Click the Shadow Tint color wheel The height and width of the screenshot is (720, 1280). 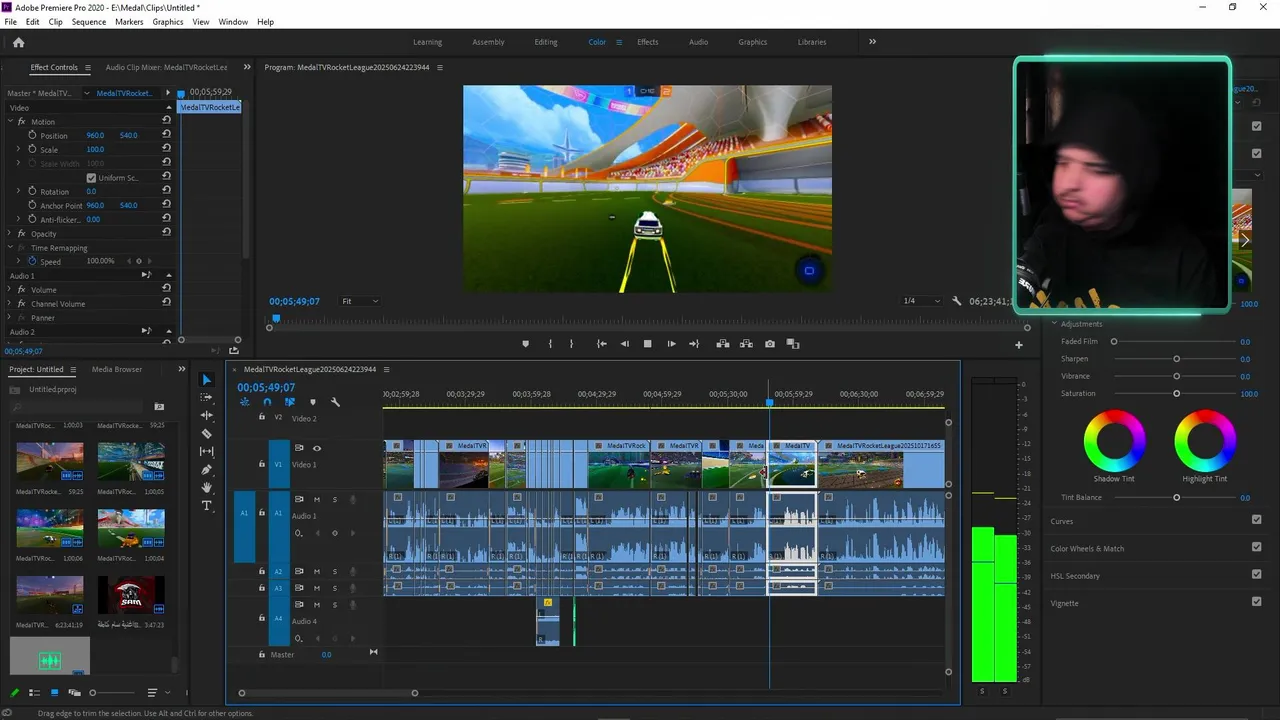tap(1115, 440)
